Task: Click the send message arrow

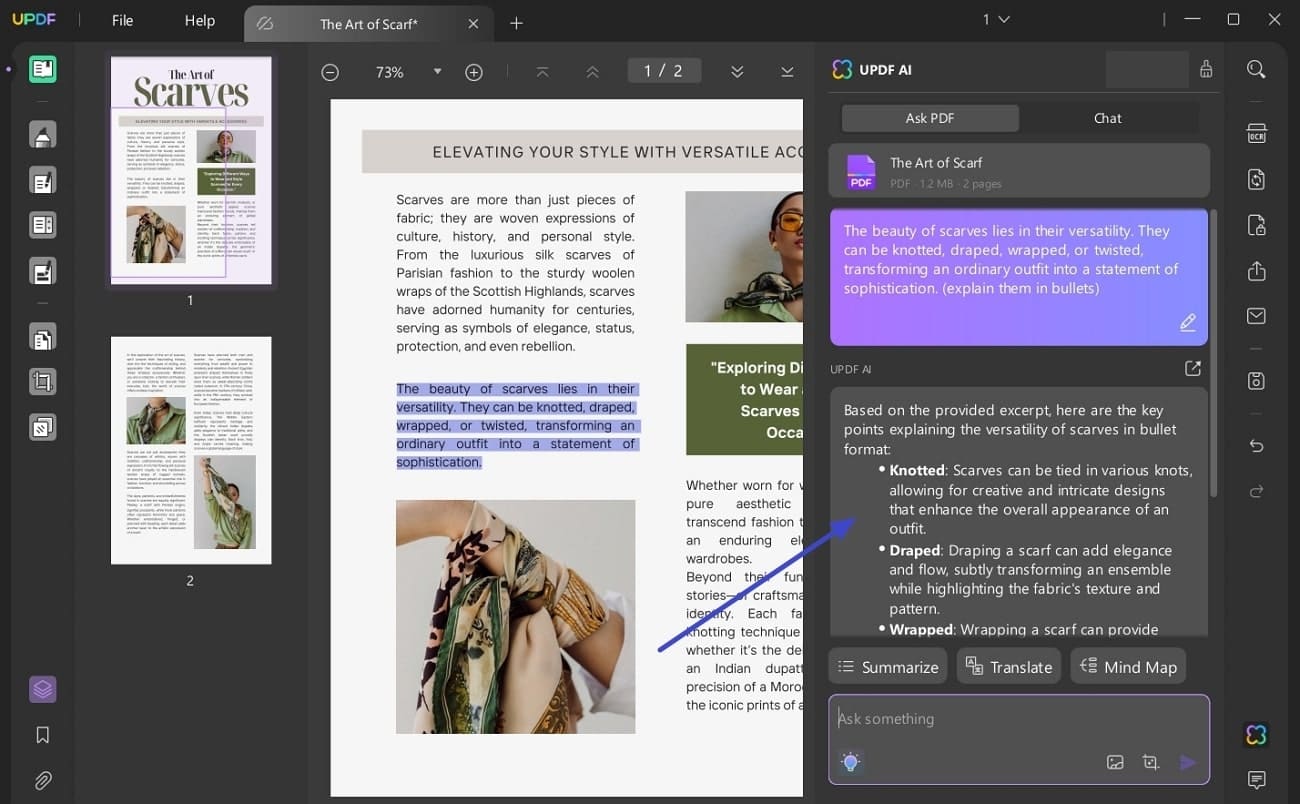Action: coord(1189,762)
